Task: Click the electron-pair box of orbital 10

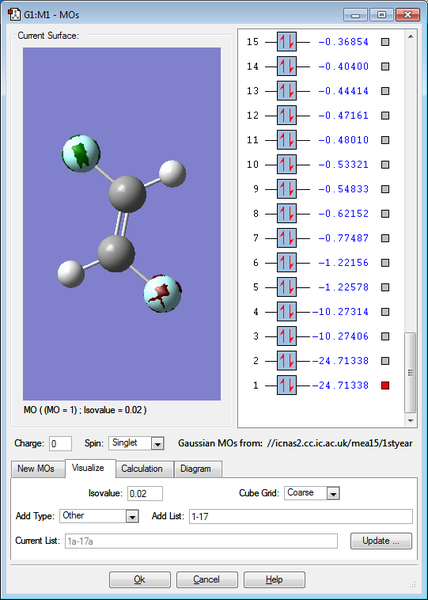Action: 286,164
